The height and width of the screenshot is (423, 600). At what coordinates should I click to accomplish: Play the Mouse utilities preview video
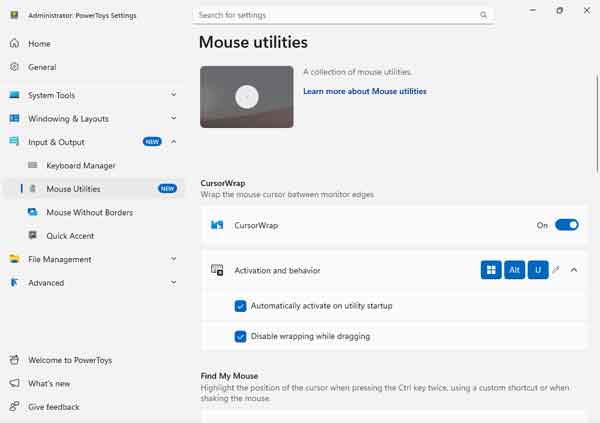tap(247, 97)
